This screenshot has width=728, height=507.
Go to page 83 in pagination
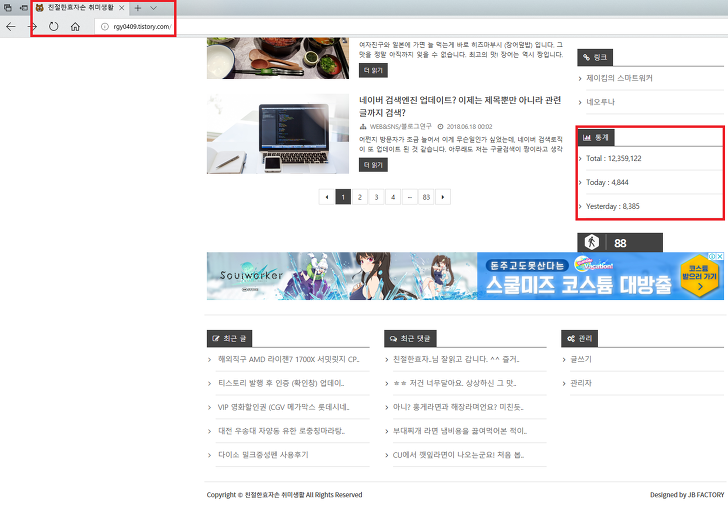coord(426,197)
